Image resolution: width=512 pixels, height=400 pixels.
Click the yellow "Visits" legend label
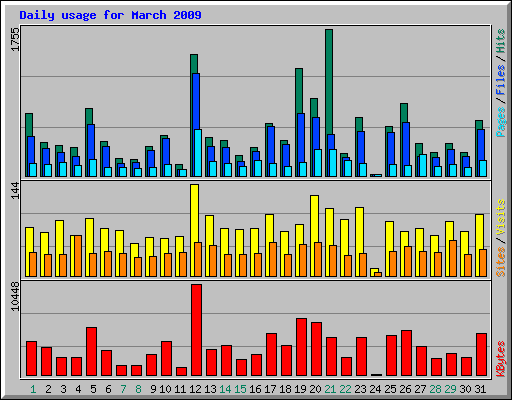click(x=500, y=217)
